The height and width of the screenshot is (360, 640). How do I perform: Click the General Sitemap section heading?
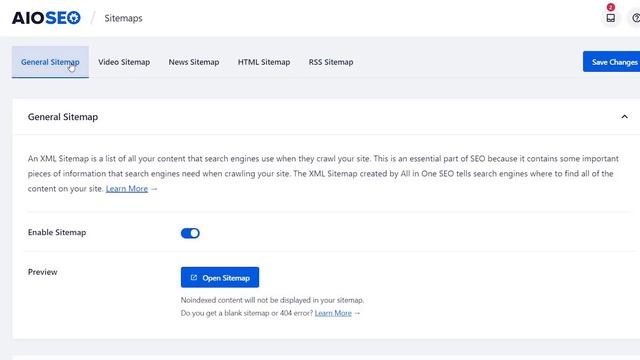[x=63, y=117]
